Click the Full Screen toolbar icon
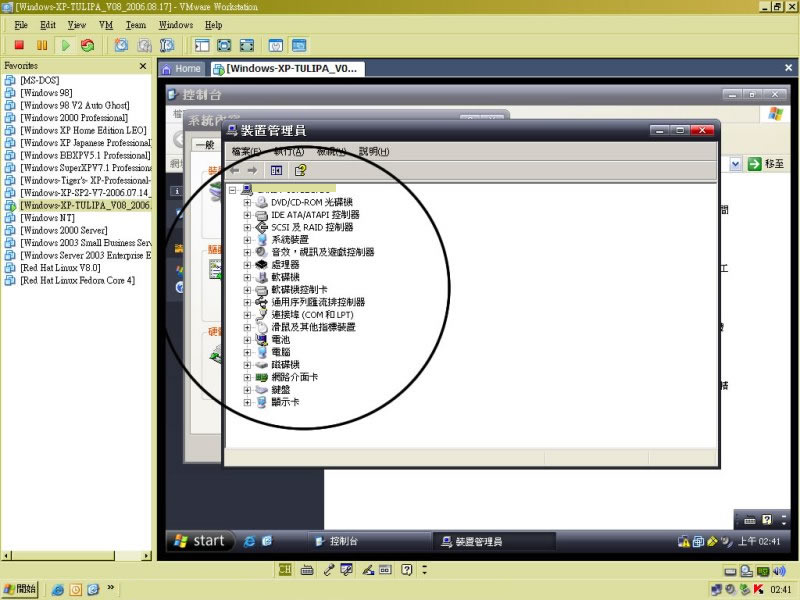800x600 pixels. tap(224, 45)
